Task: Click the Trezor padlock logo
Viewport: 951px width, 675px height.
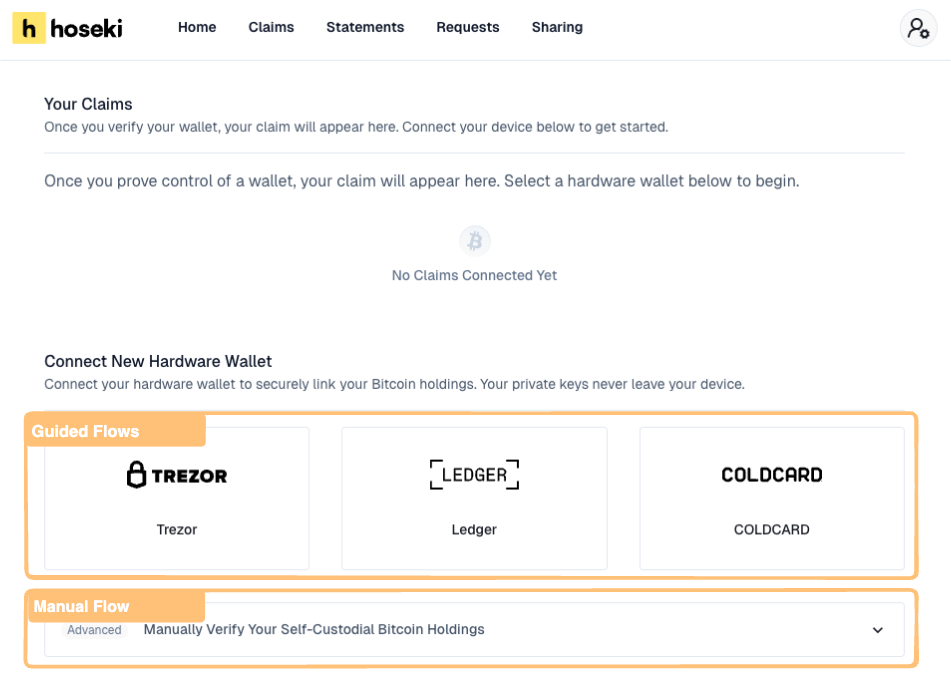Action: coord(138,475)
